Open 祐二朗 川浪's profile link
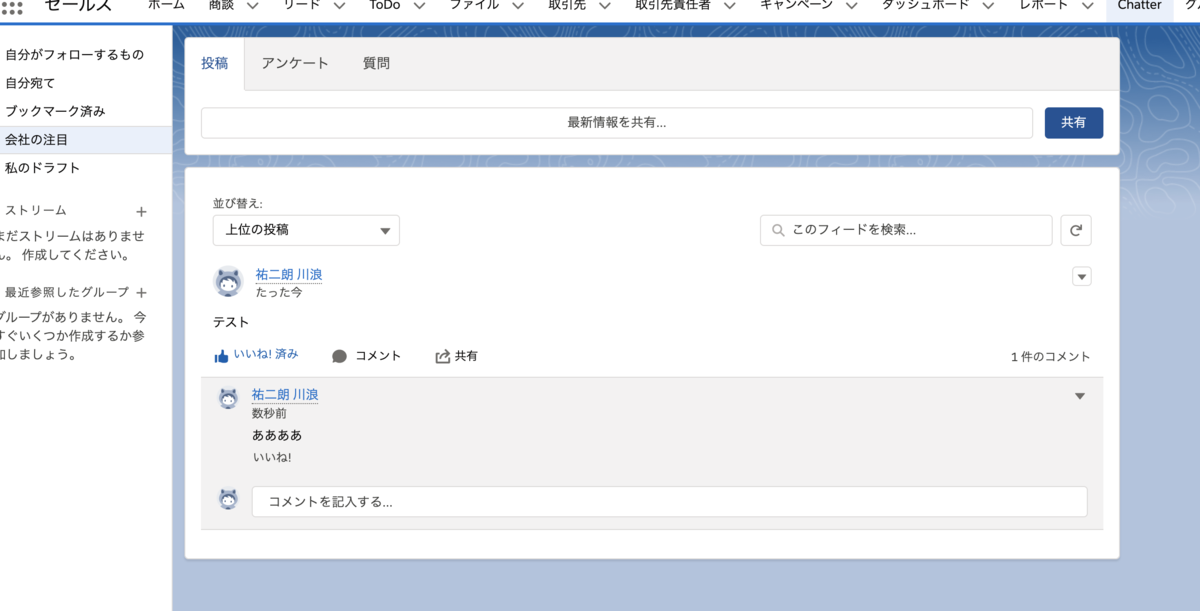Viewport: 1200px width, 611px height. (x=286, y=275)
